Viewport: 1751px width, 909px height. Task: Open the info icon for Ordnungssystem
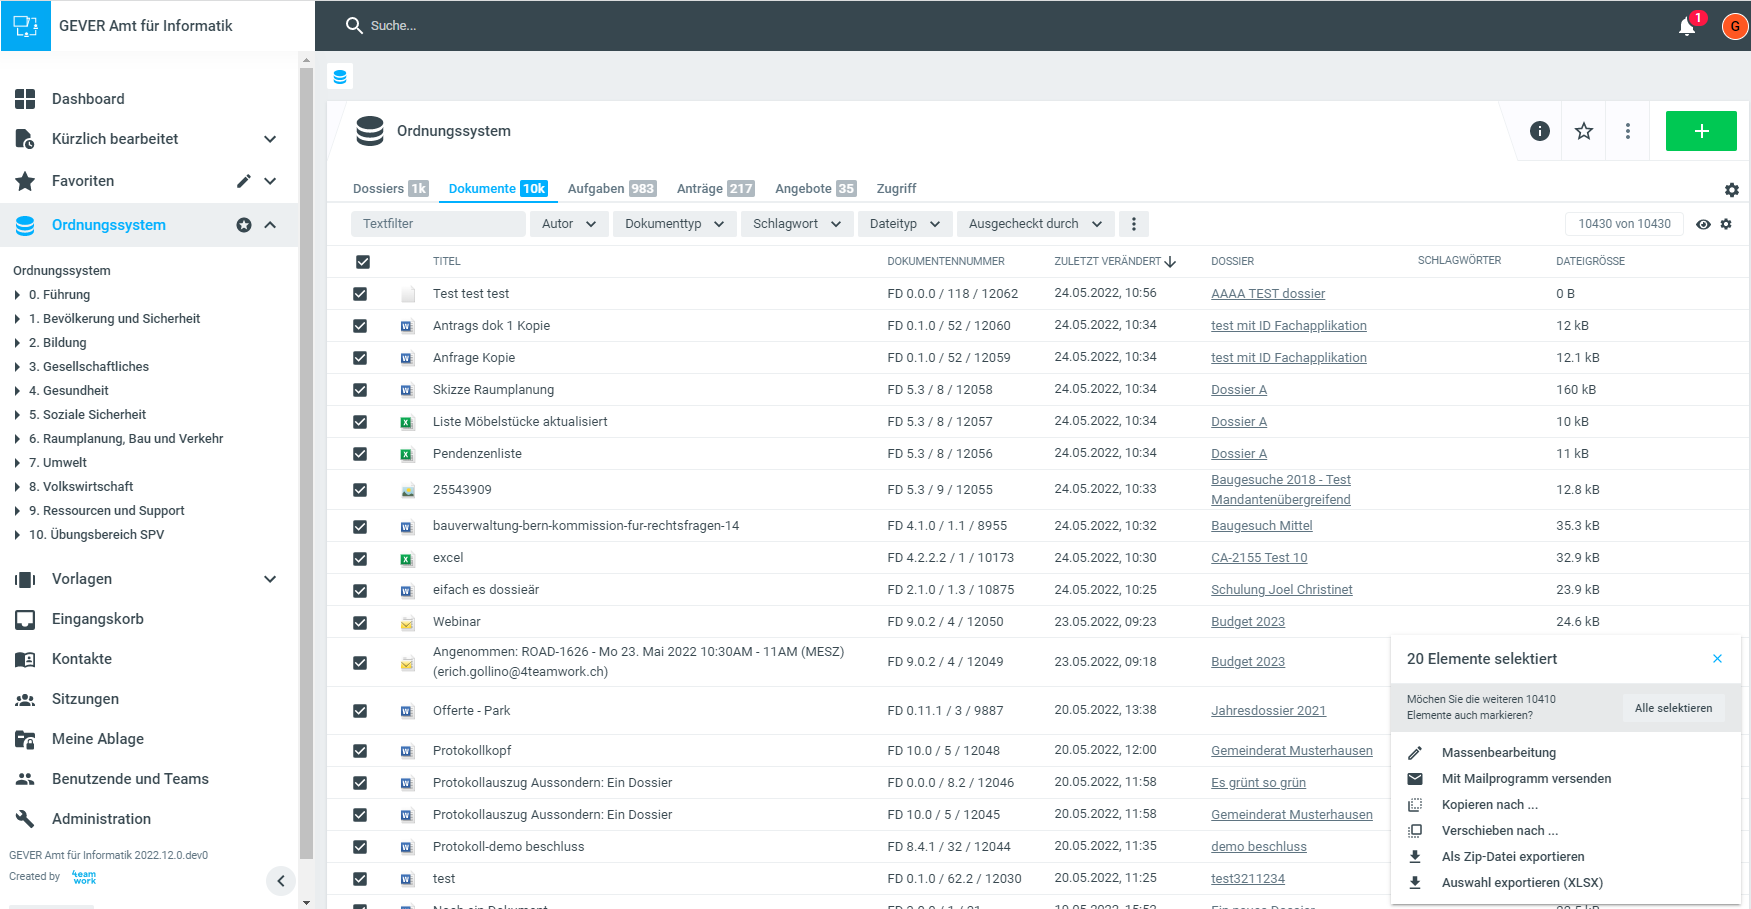coord(1540,131)
